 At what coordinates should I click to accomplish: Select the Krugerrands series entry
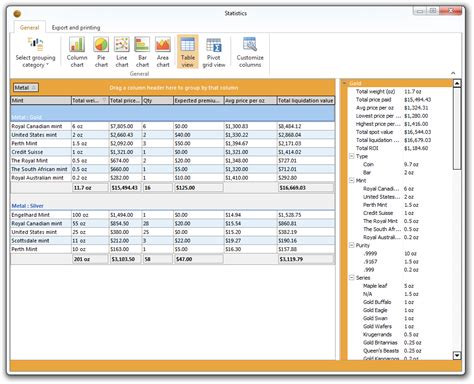click(400, 335)
